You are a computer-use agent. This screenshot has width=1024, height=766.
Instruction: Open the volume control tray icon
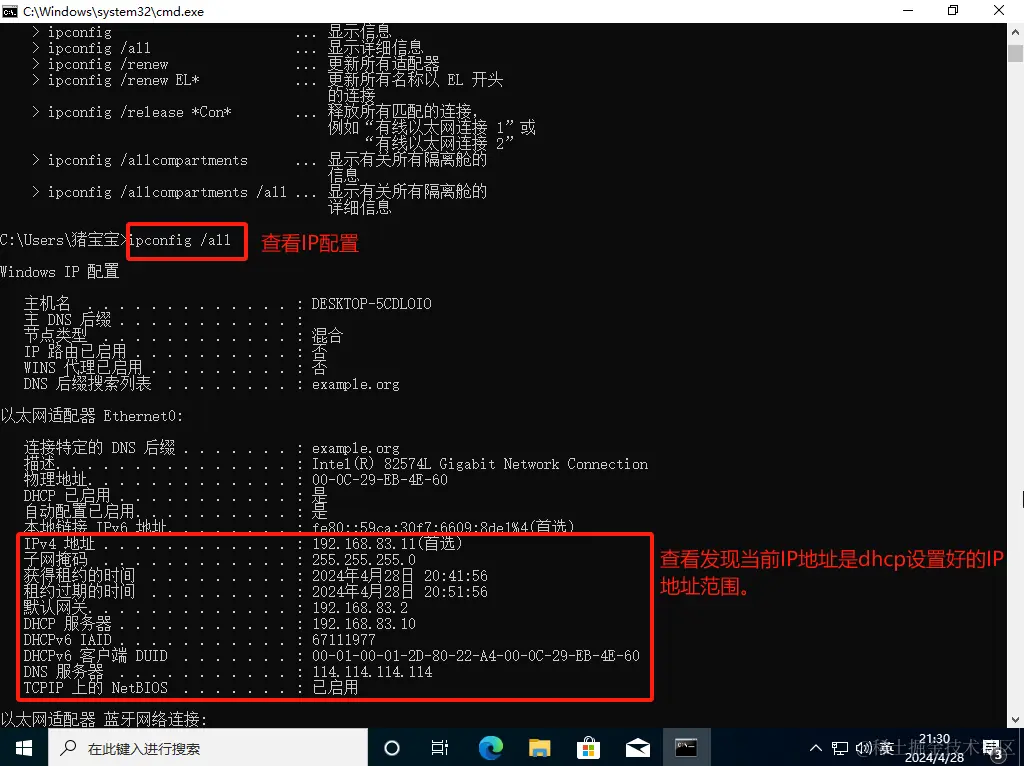coord(863,748)
